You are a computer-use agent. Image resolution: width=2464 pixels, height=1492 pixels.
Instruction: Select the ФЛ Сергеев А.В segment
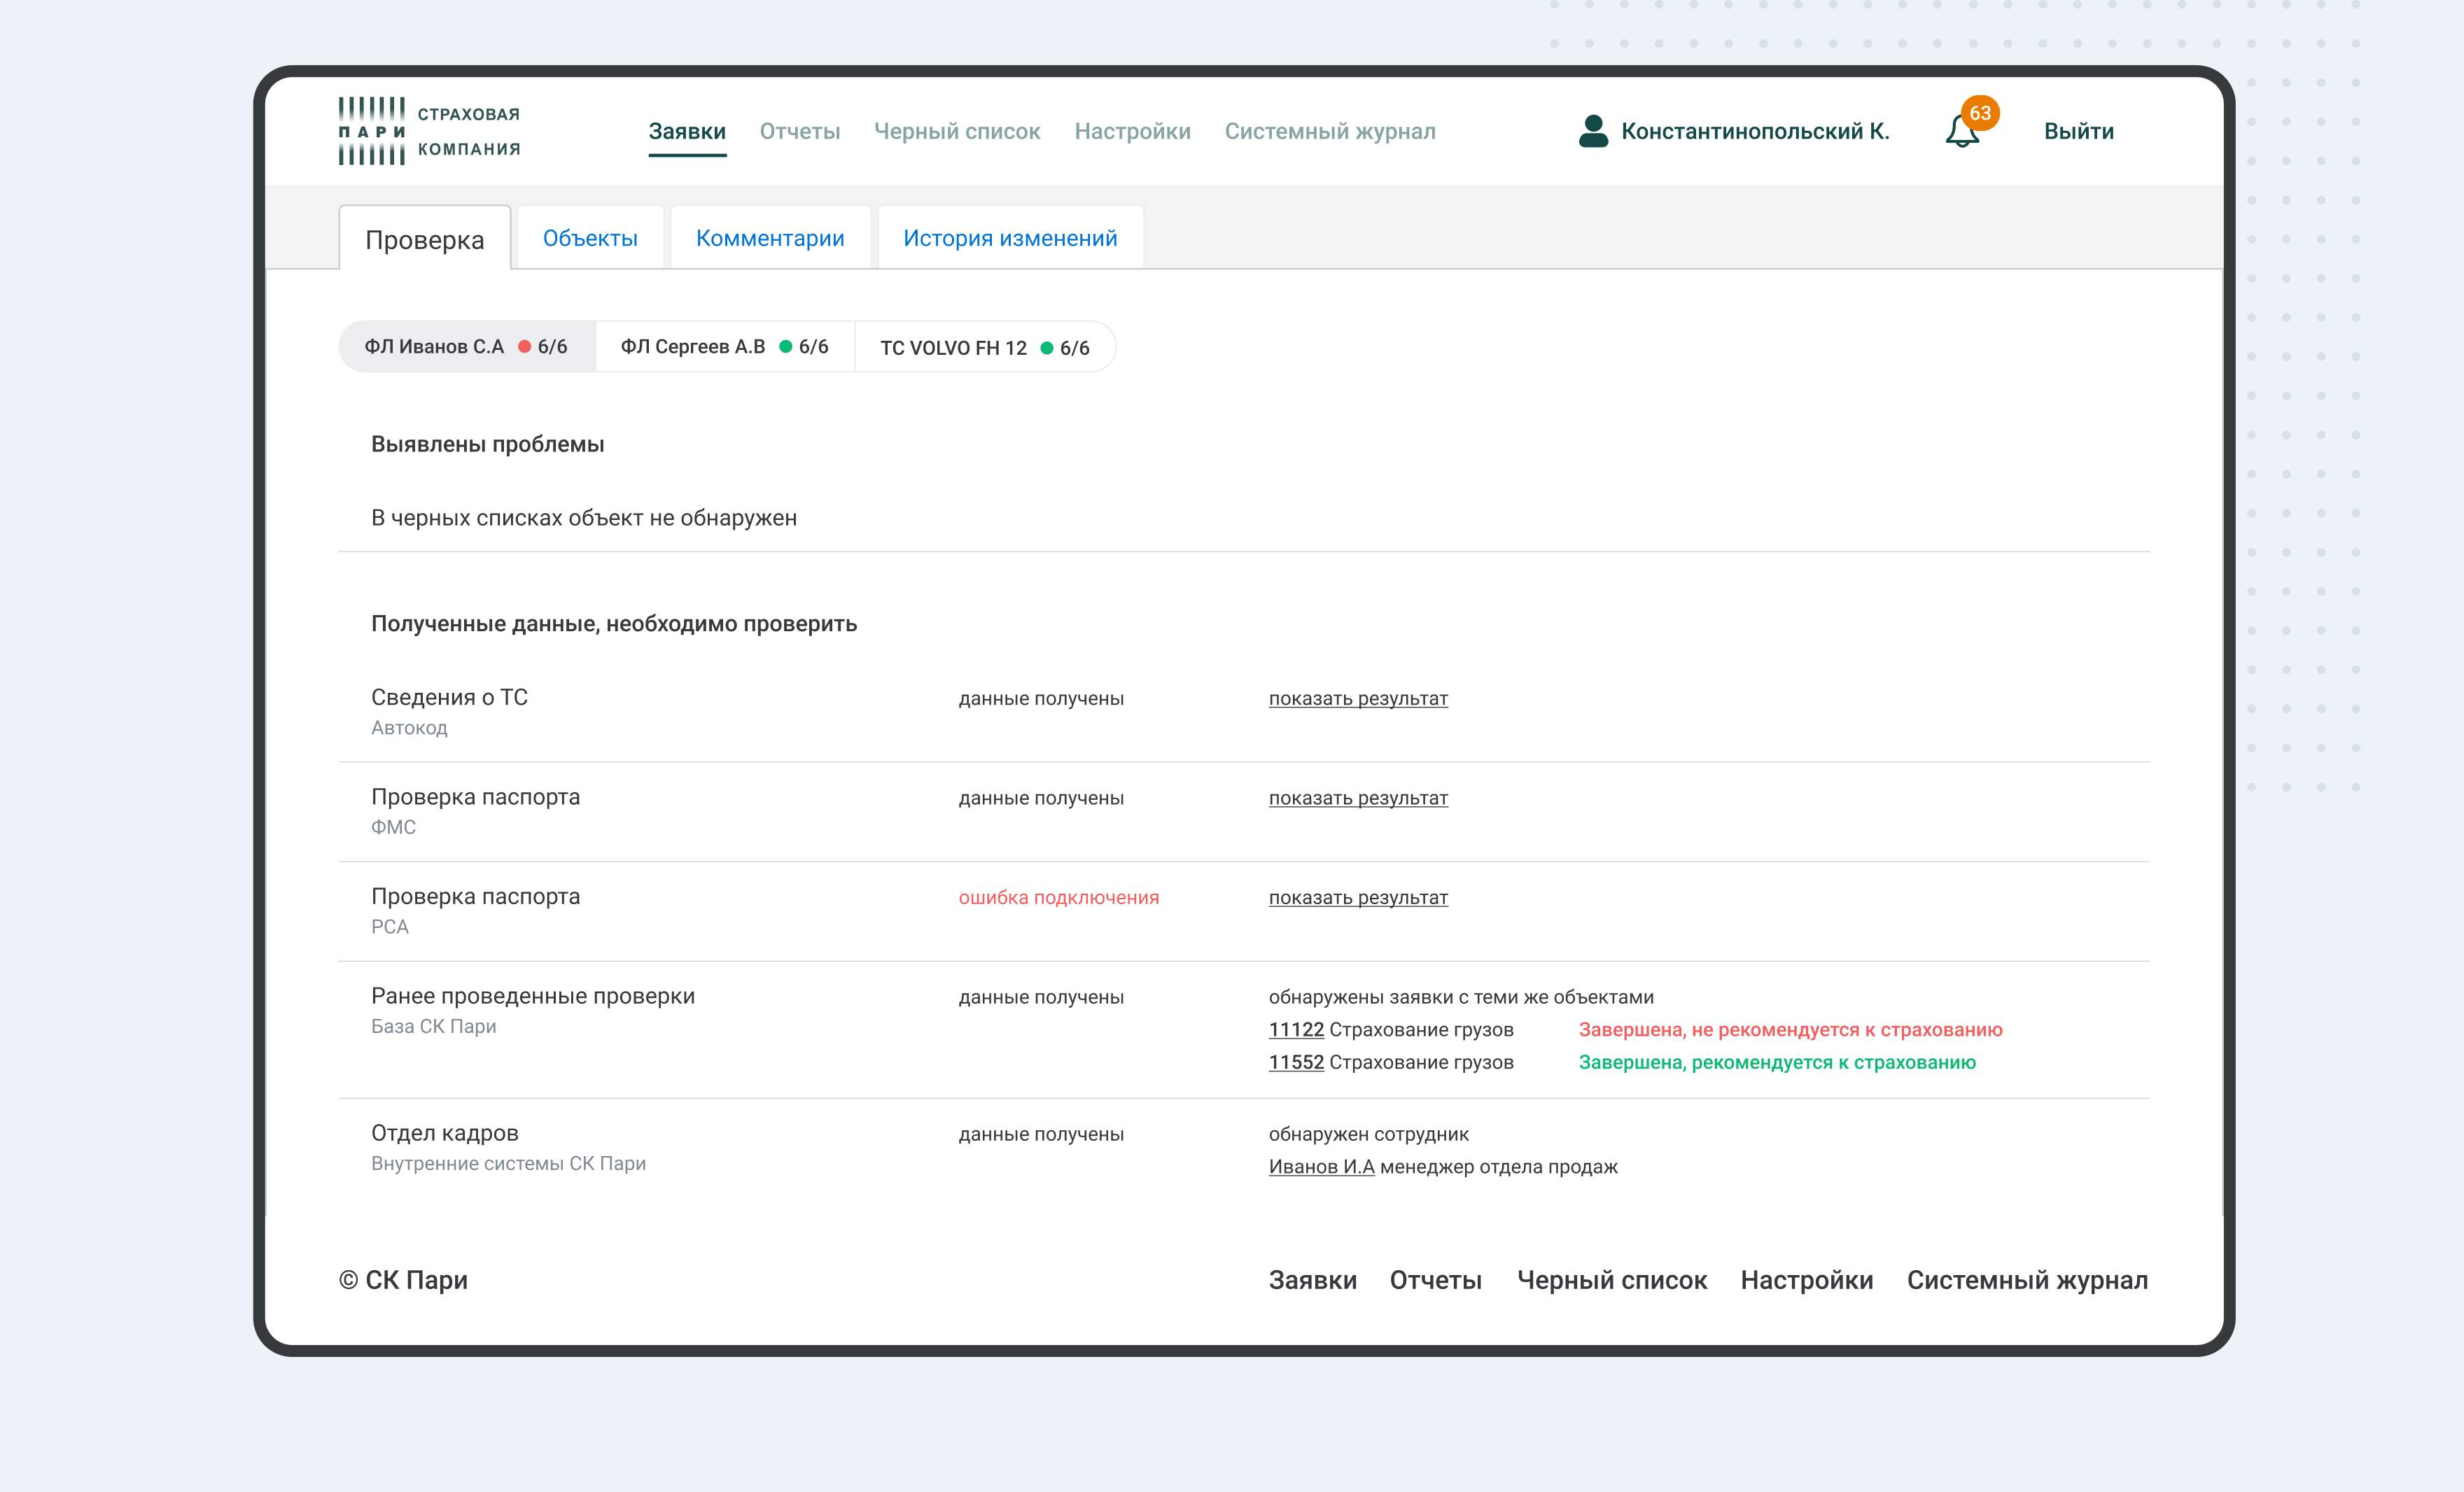[x=725, y=347]
